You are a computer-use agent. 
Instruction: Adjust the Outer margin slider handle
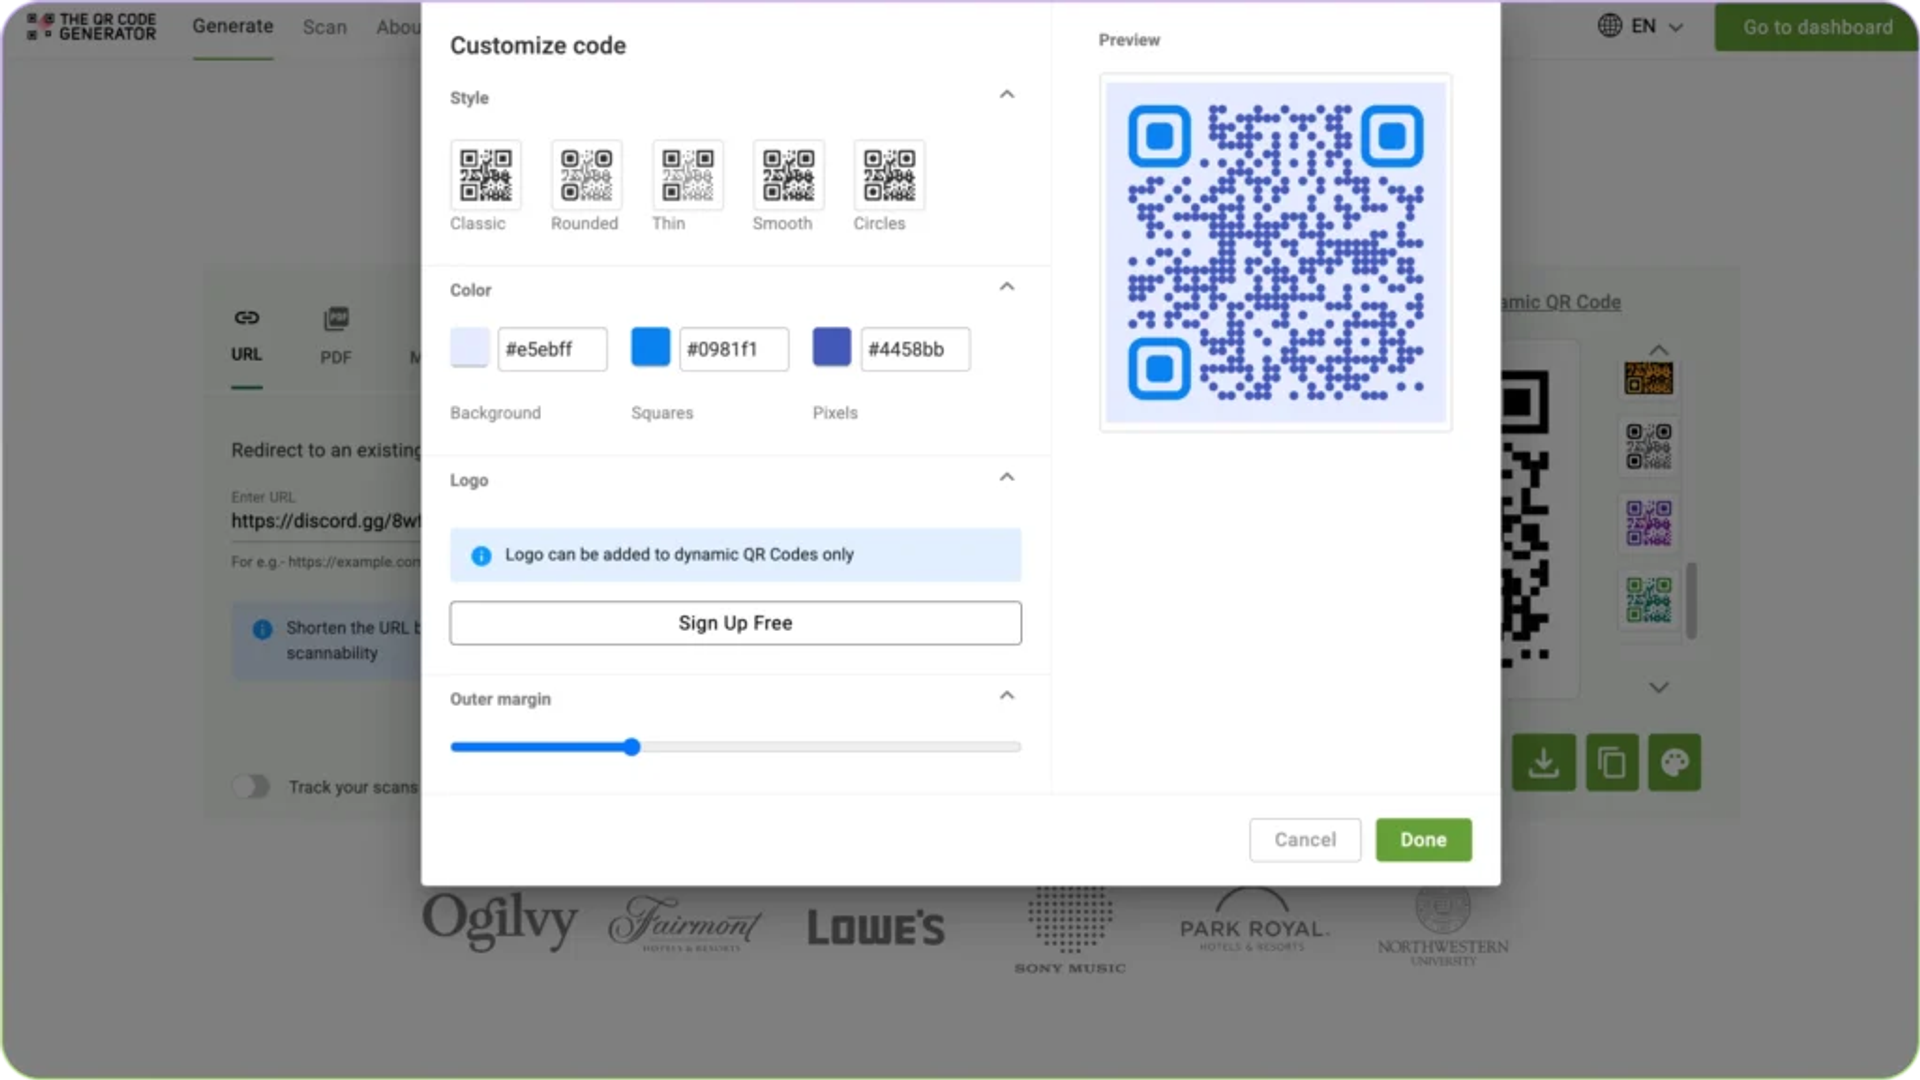(x=631, y=747)
